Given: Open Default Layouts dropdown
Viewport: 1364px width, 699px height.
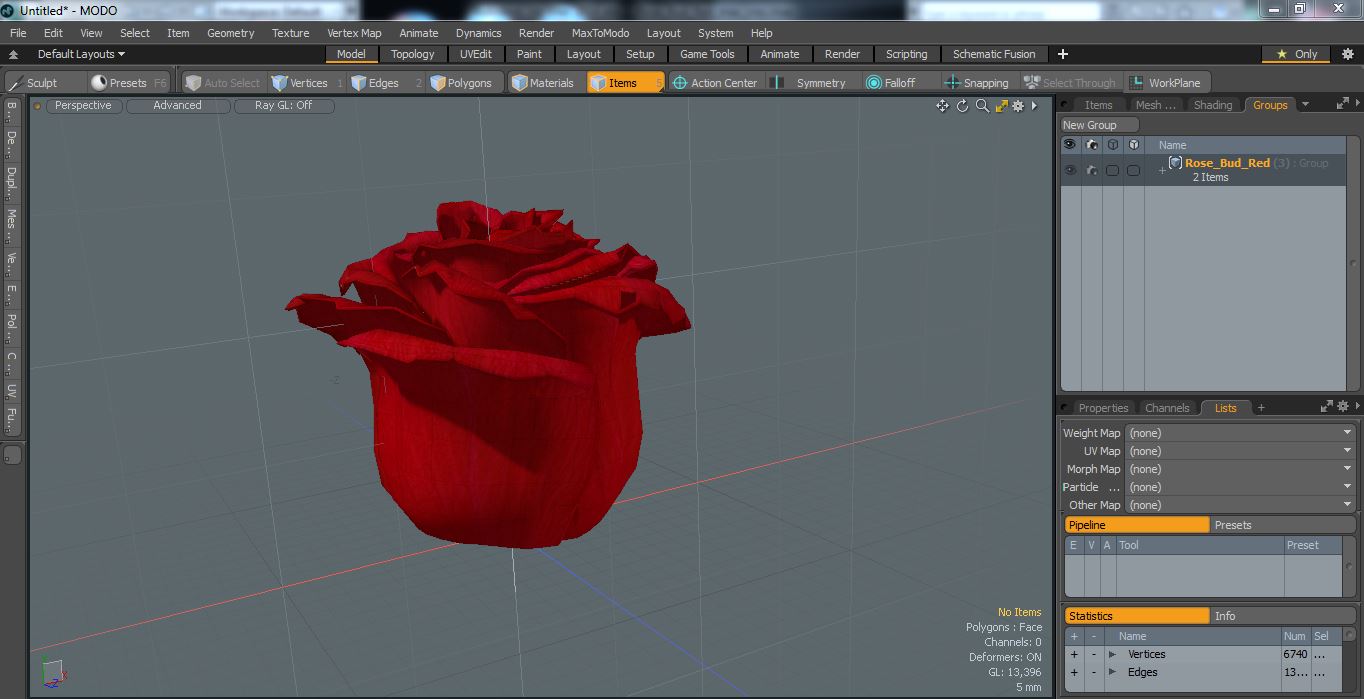Looking at the screenshot, I should click(x=81, y=54).
